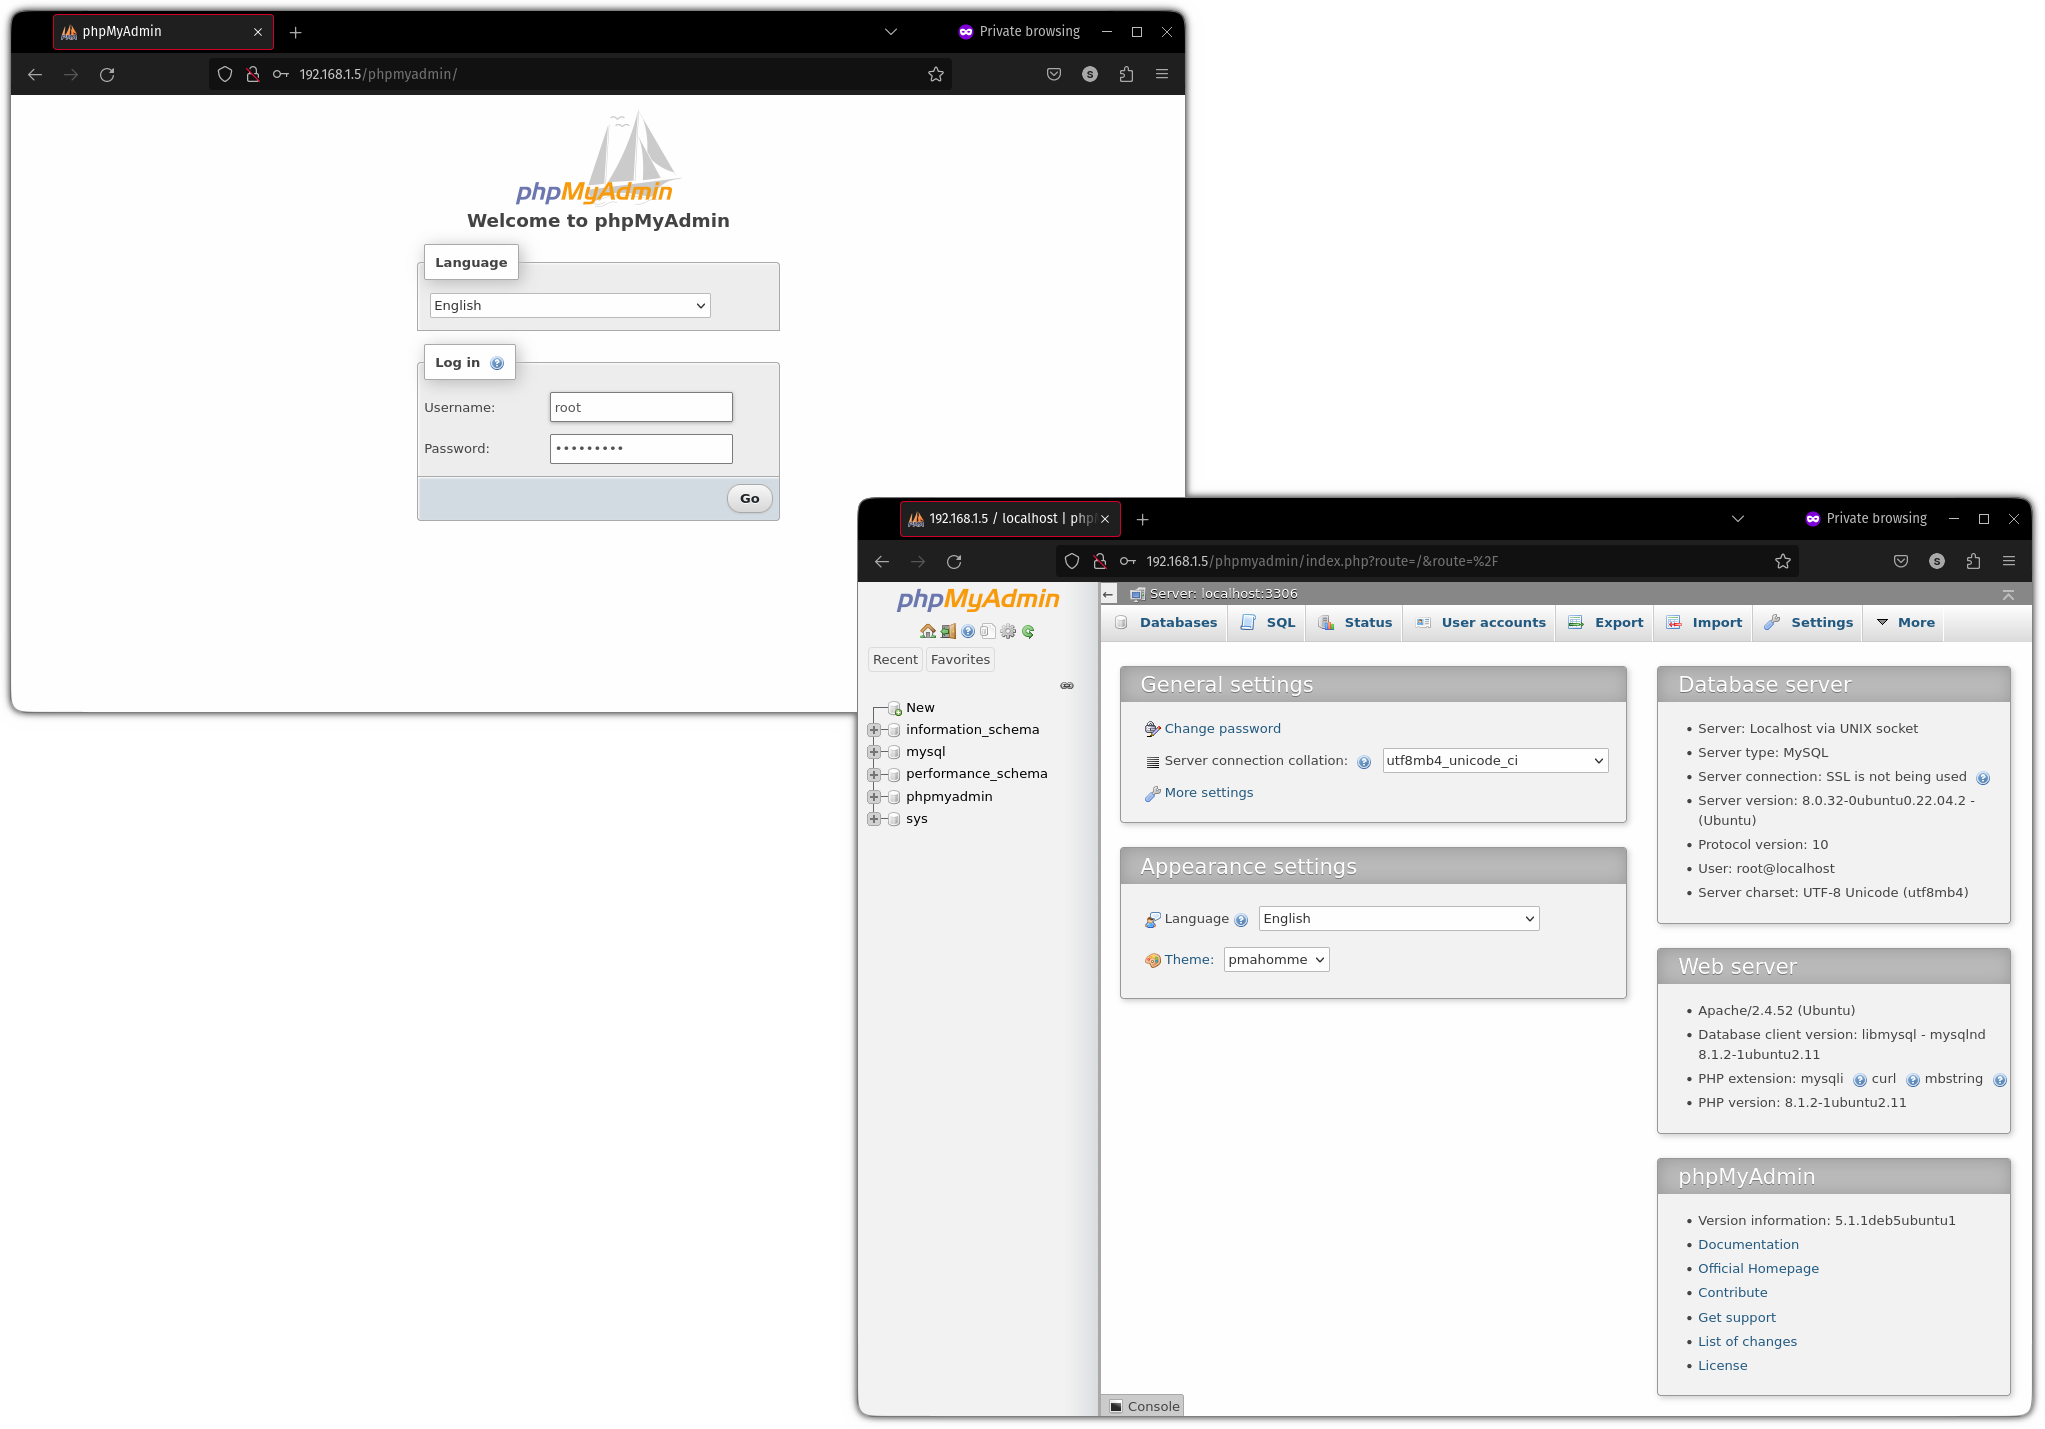Collapse the page header chevron icon
The height and width of the screenshot is (1429, 2045).
click(x=2008, y=594)
